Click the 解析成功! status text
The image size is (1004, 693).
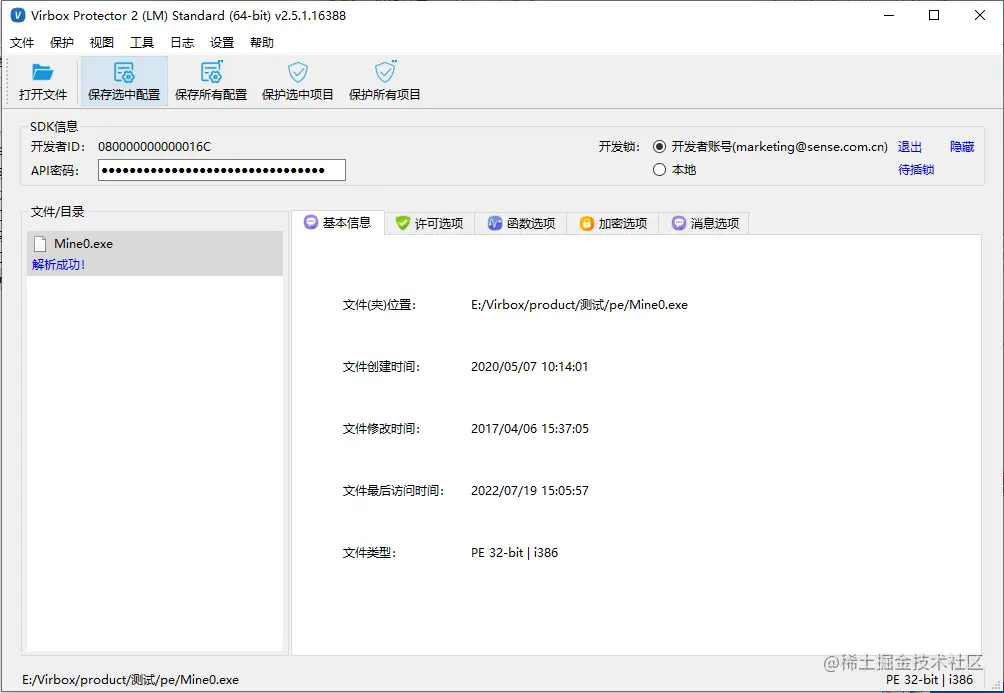pyautogui.click(x=58, y=265)
